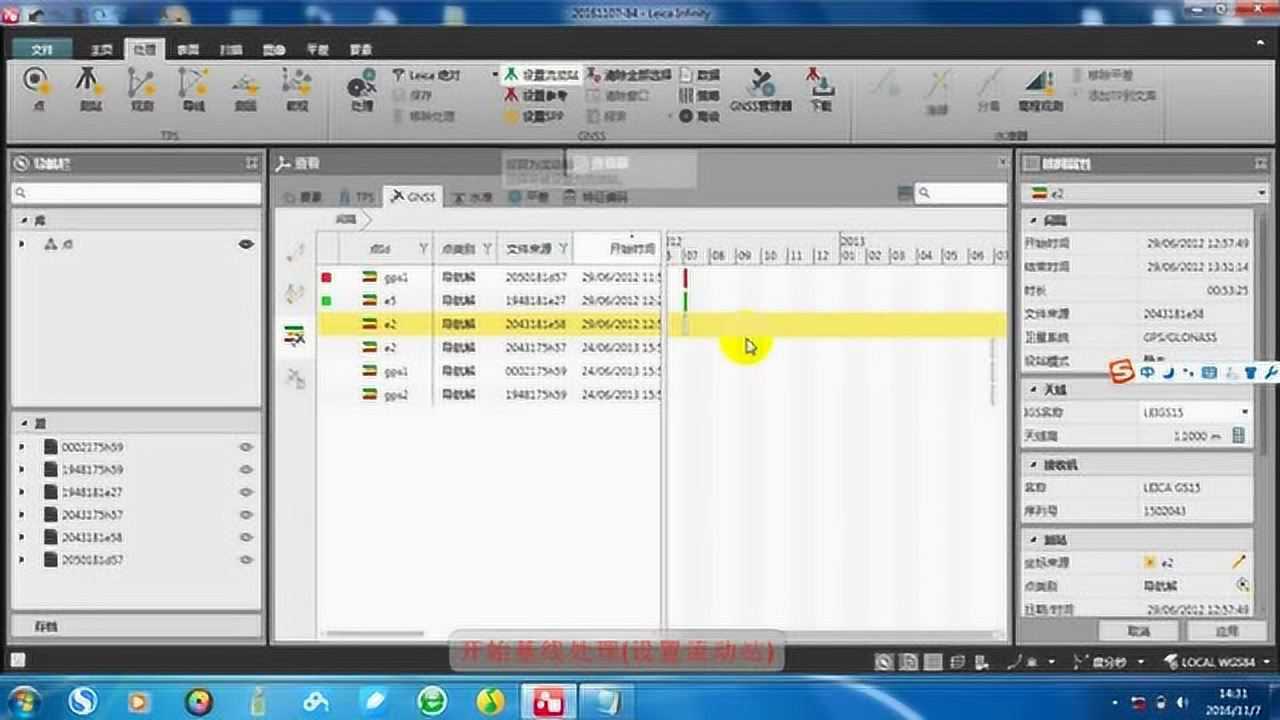Click the Cancel button in properties panel

pos(1138,631)
